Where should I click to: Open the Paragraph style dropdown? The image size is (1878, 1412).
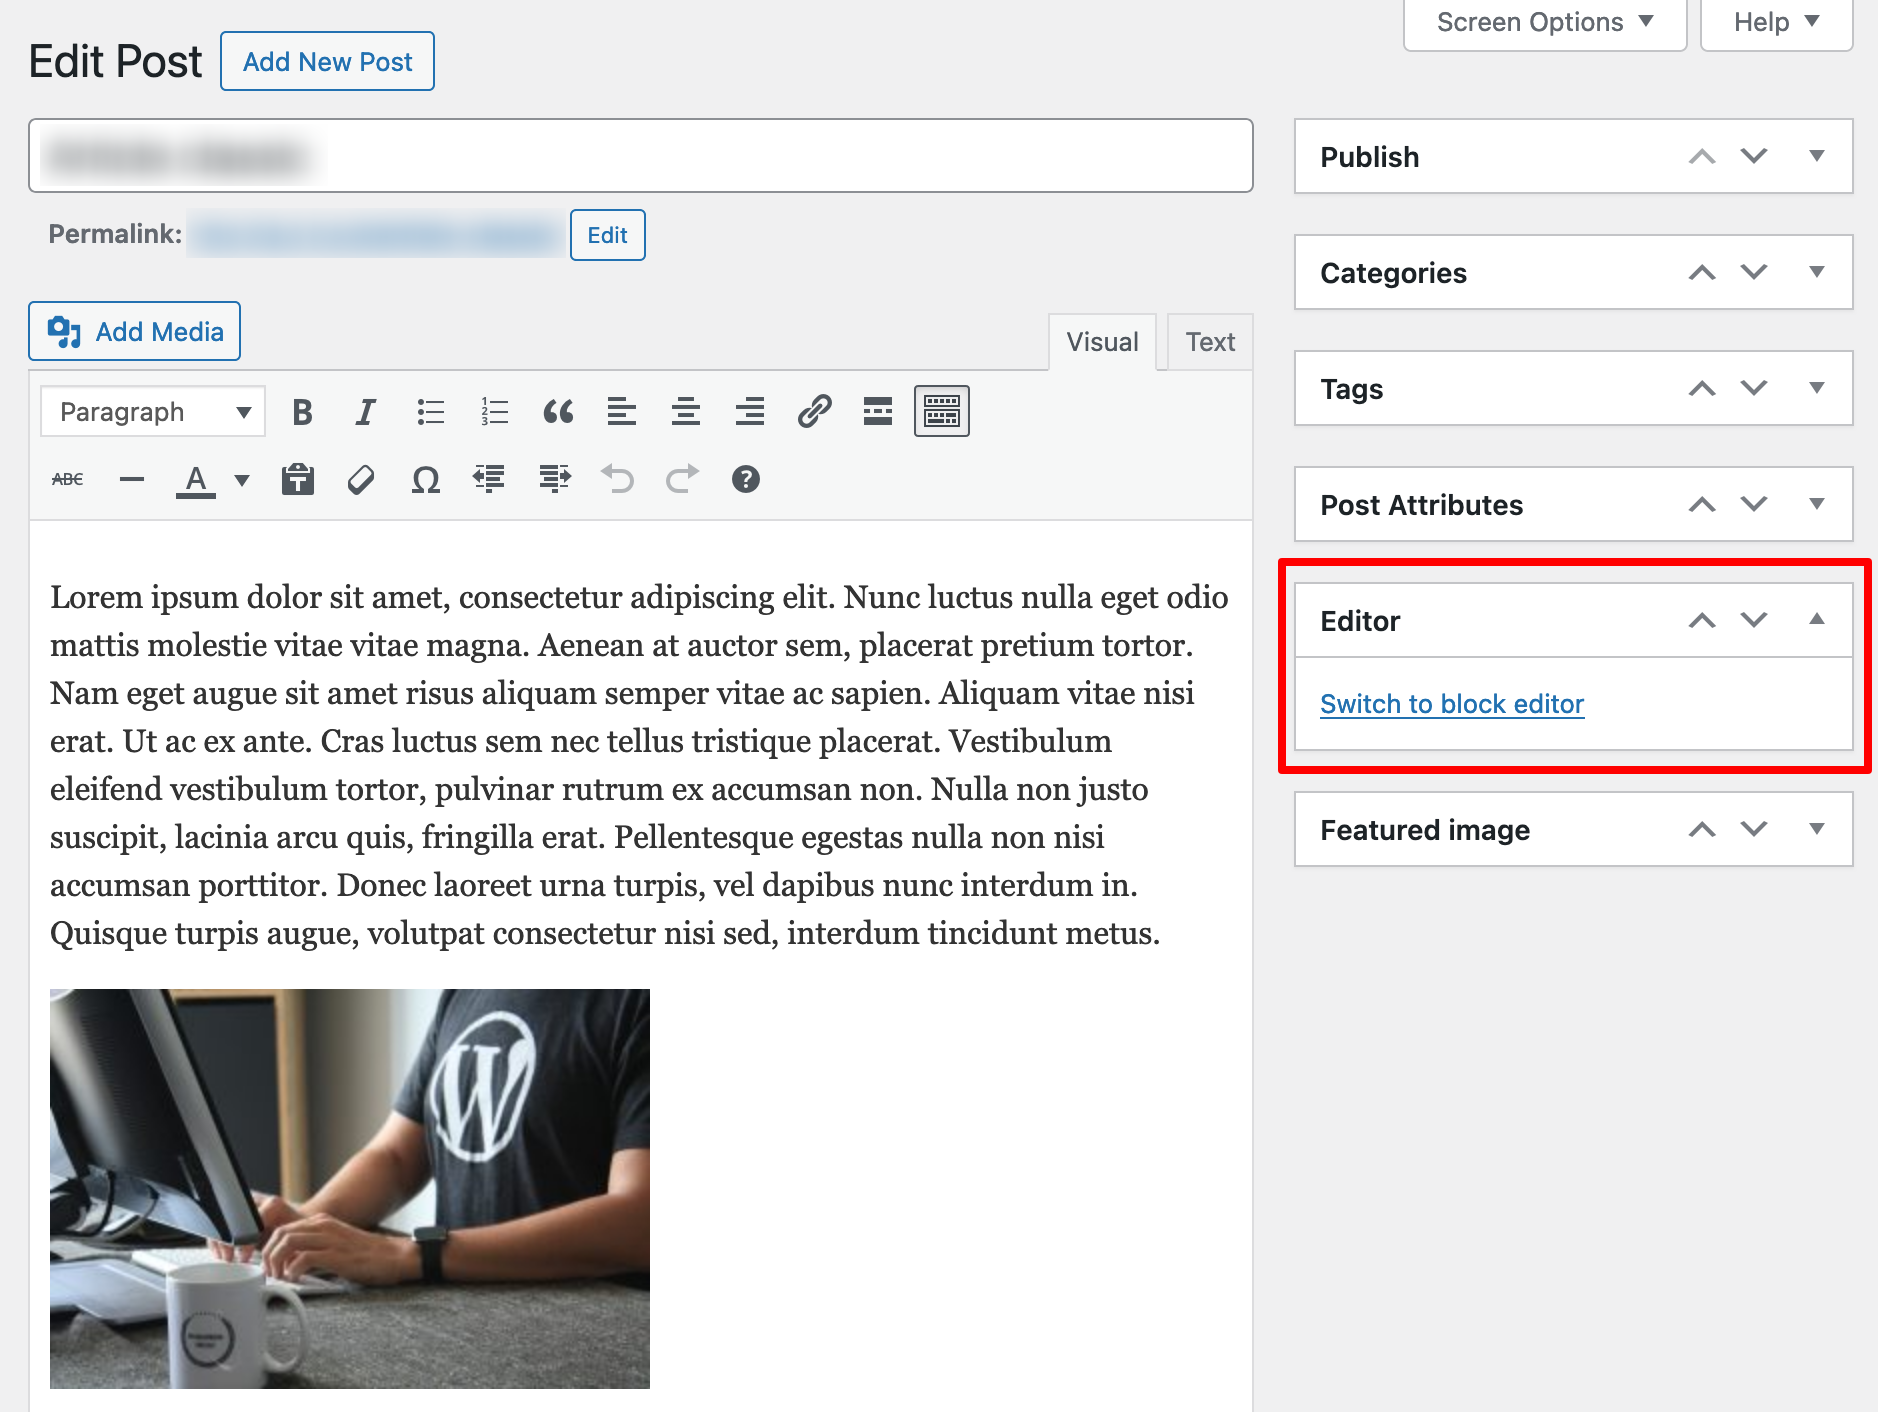pos(151,411)
